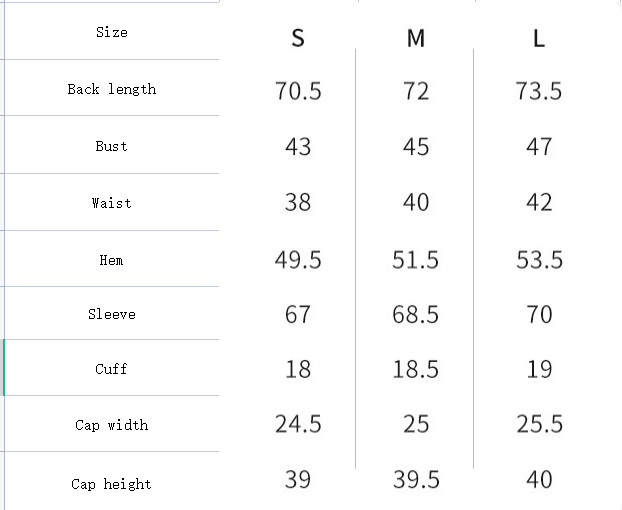Click the L size column header

(x=539, y=39)
